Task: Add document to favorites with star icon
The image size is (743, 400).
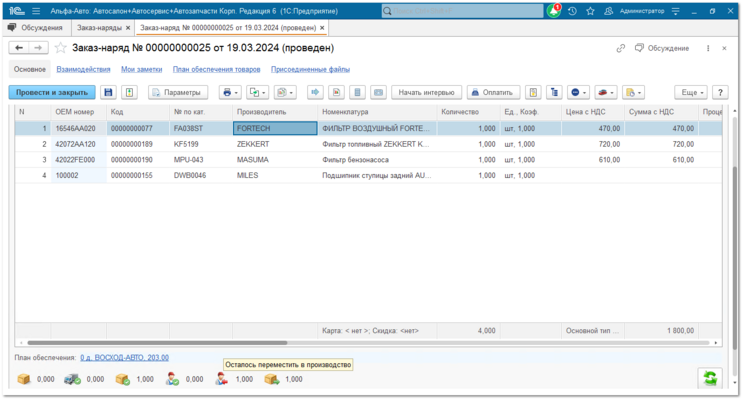Action: point(60,48)
